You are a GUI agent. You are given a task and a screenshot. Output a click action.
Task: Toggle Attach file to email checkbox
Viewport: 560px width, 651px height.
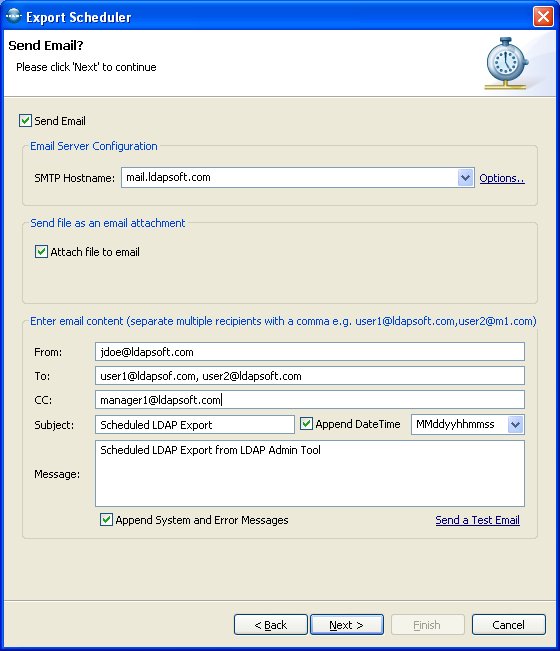41,252
